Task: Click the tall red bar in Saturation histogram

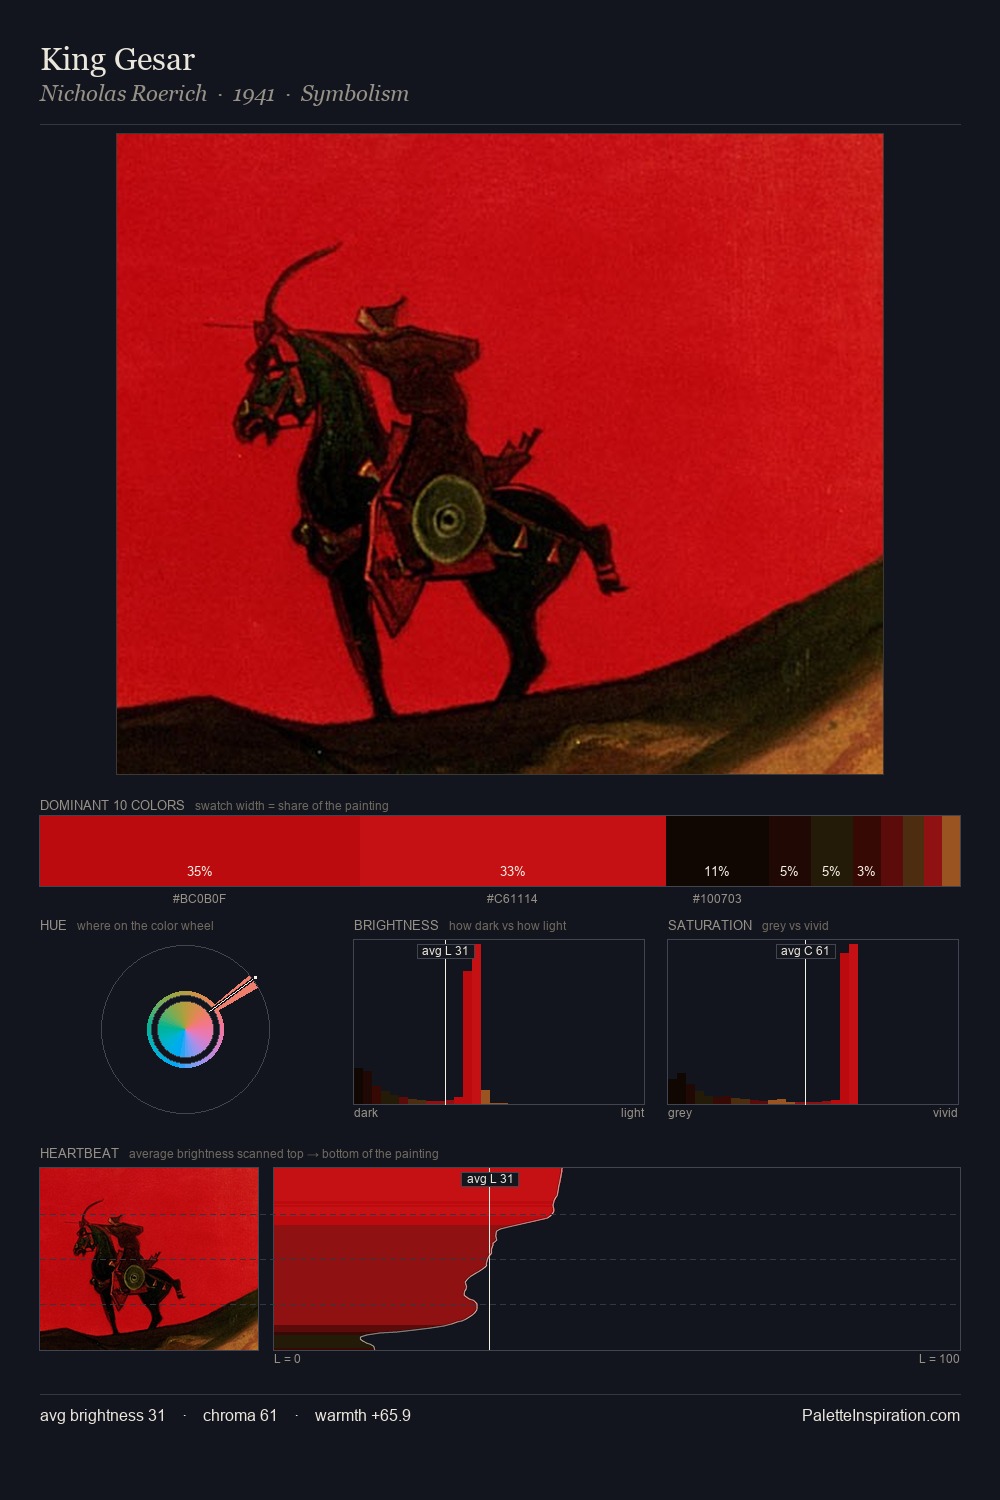Action: point(853,1023)
